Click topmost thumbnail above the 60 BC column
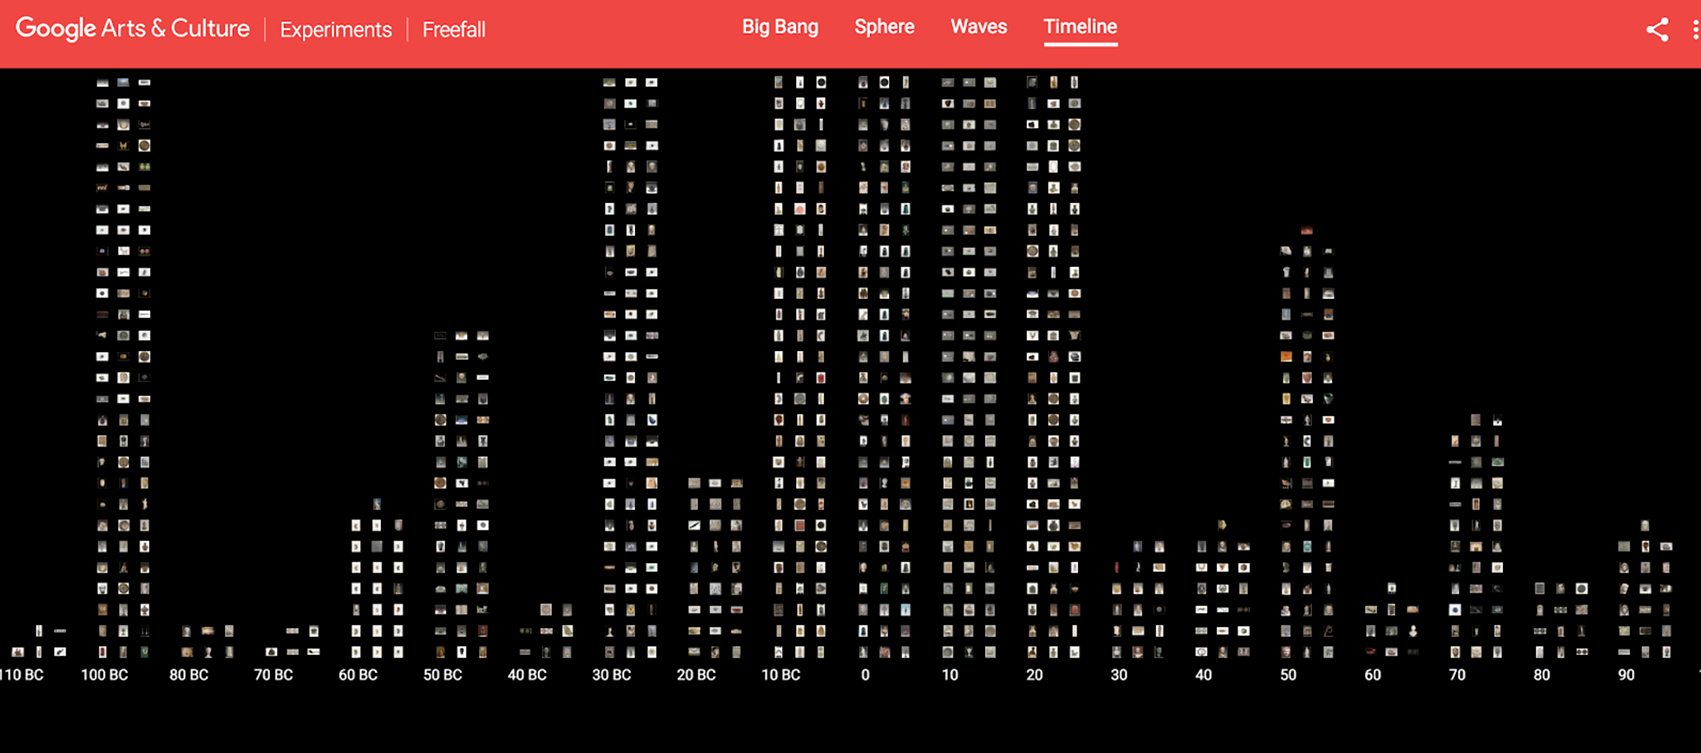 pyautogui.click(x=377, y=504)
